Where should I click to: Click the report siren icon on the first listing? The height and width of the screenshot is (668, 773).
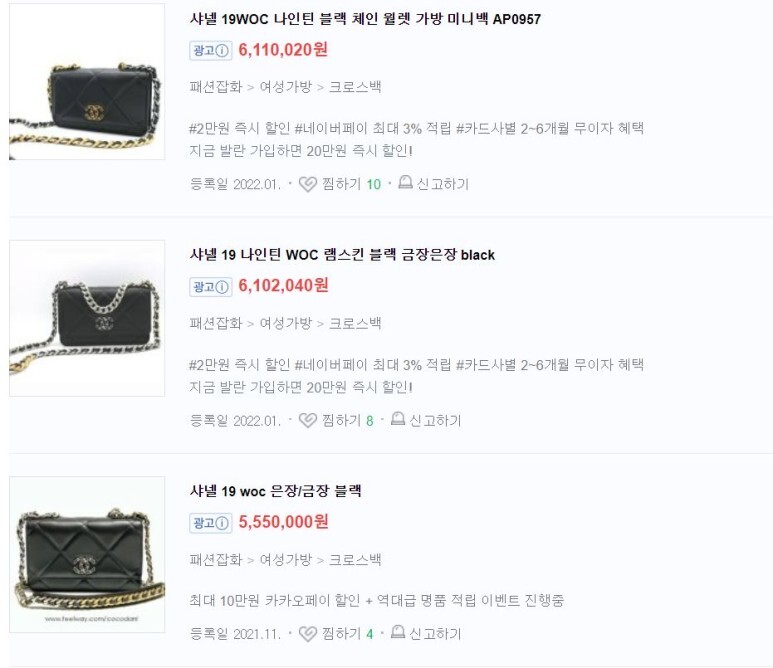click(405, 182)
